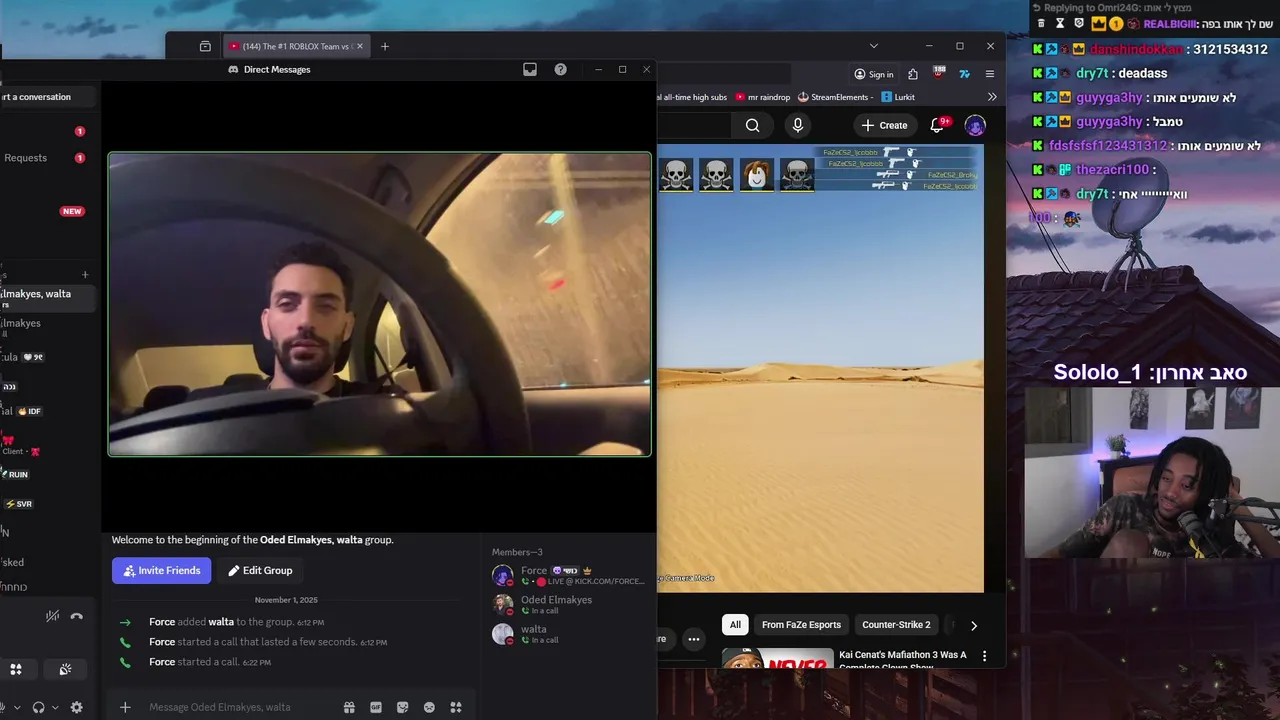The height and width of the screenshot is (720, 1280).
Task: Open the StreamElements bookmark
Action: pos(835,97)
